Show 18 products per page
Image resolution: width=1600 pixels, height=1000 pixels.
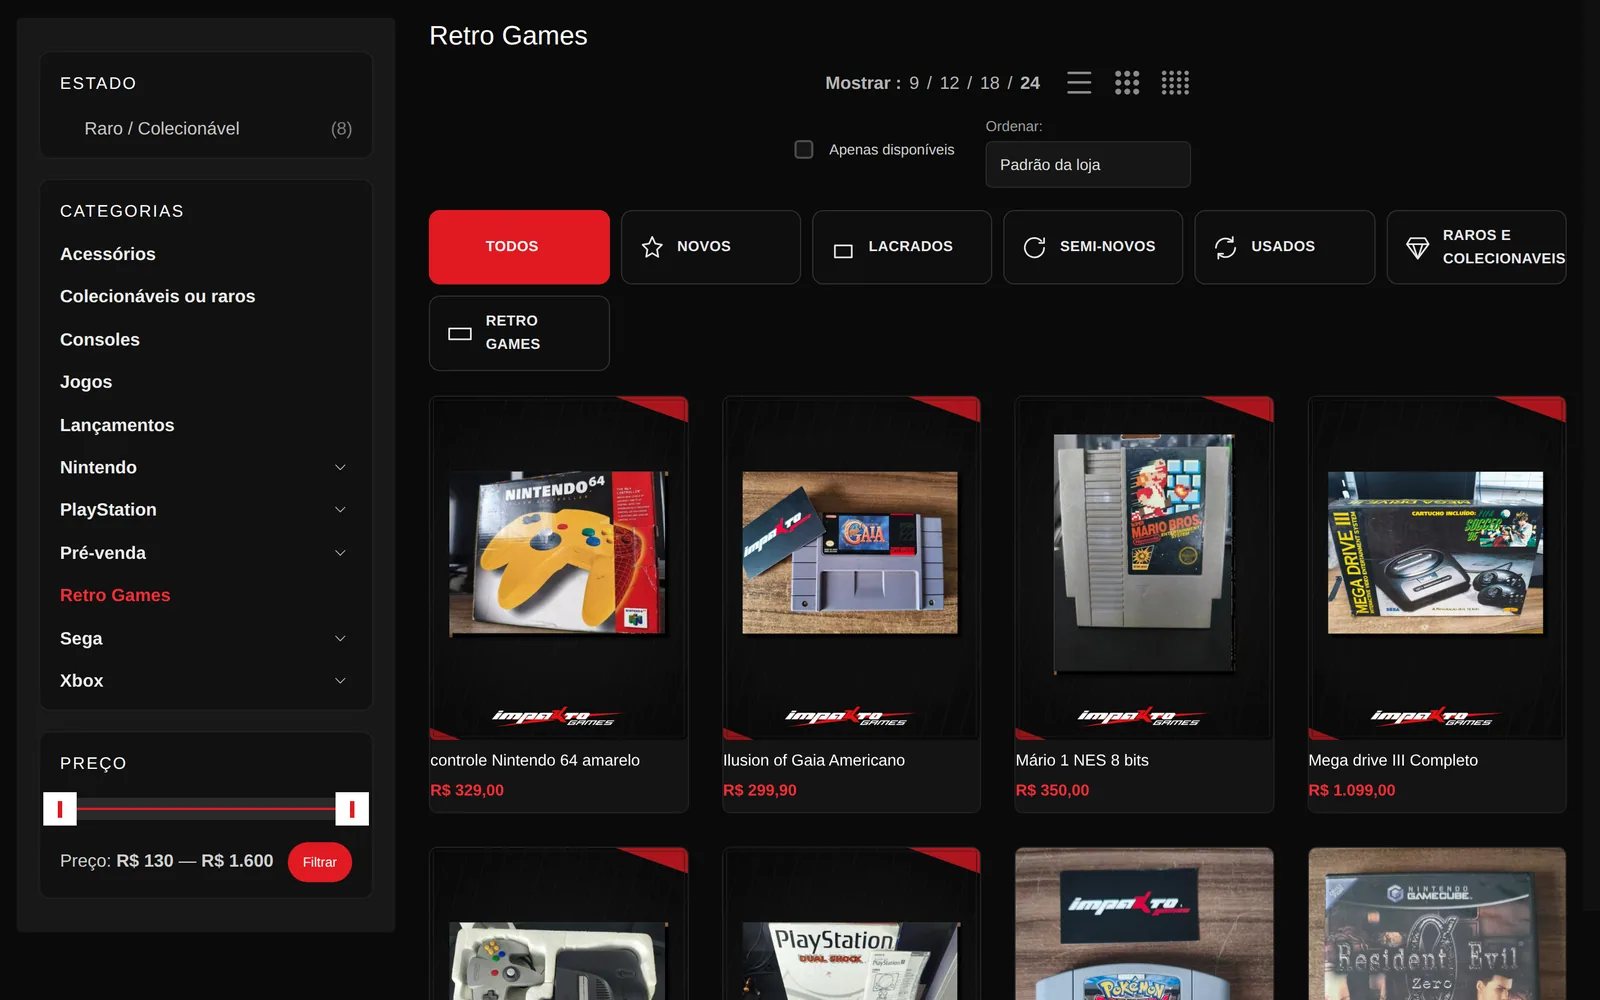[x=990, y=83]
